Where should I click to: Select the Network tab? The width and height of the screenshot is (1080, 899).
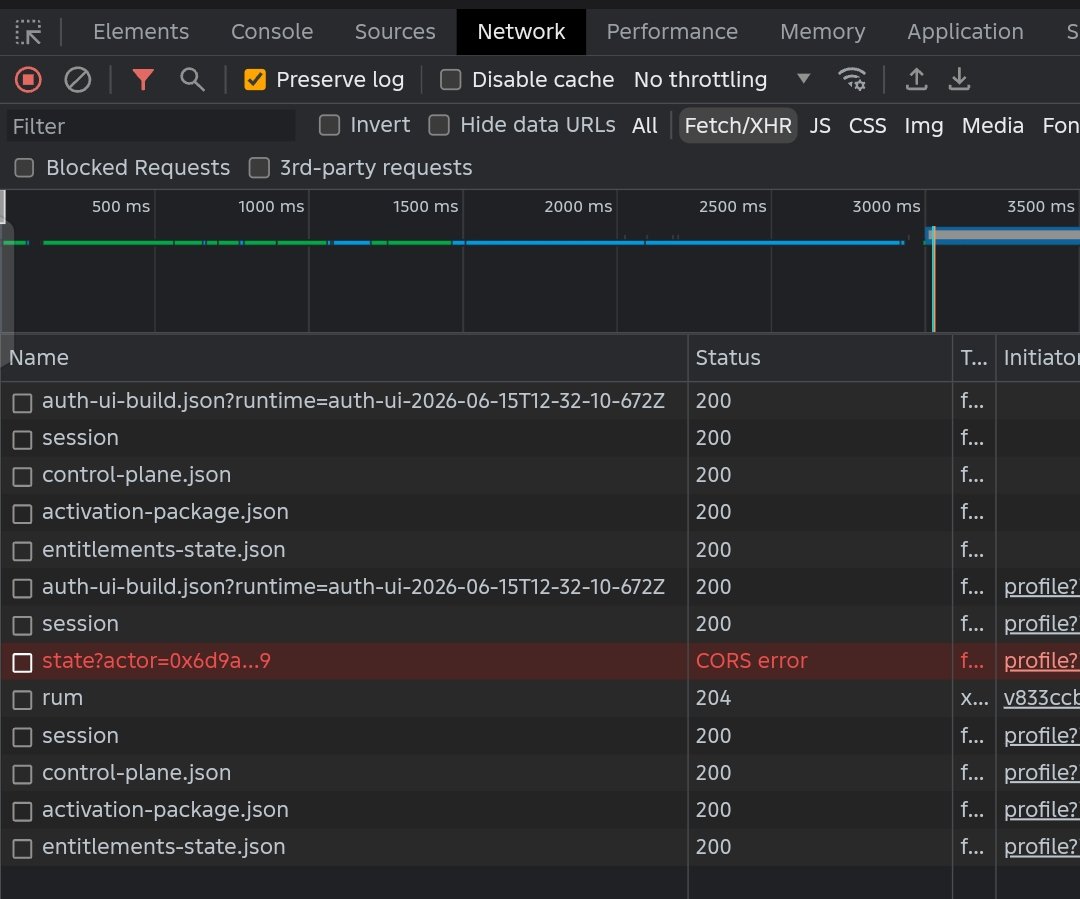pyautogui.click(x=521, y=32)
